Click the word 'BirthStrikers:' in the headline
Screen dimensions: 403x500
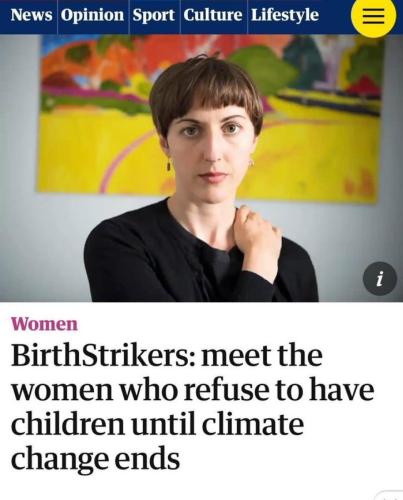(x=103, y=356)
